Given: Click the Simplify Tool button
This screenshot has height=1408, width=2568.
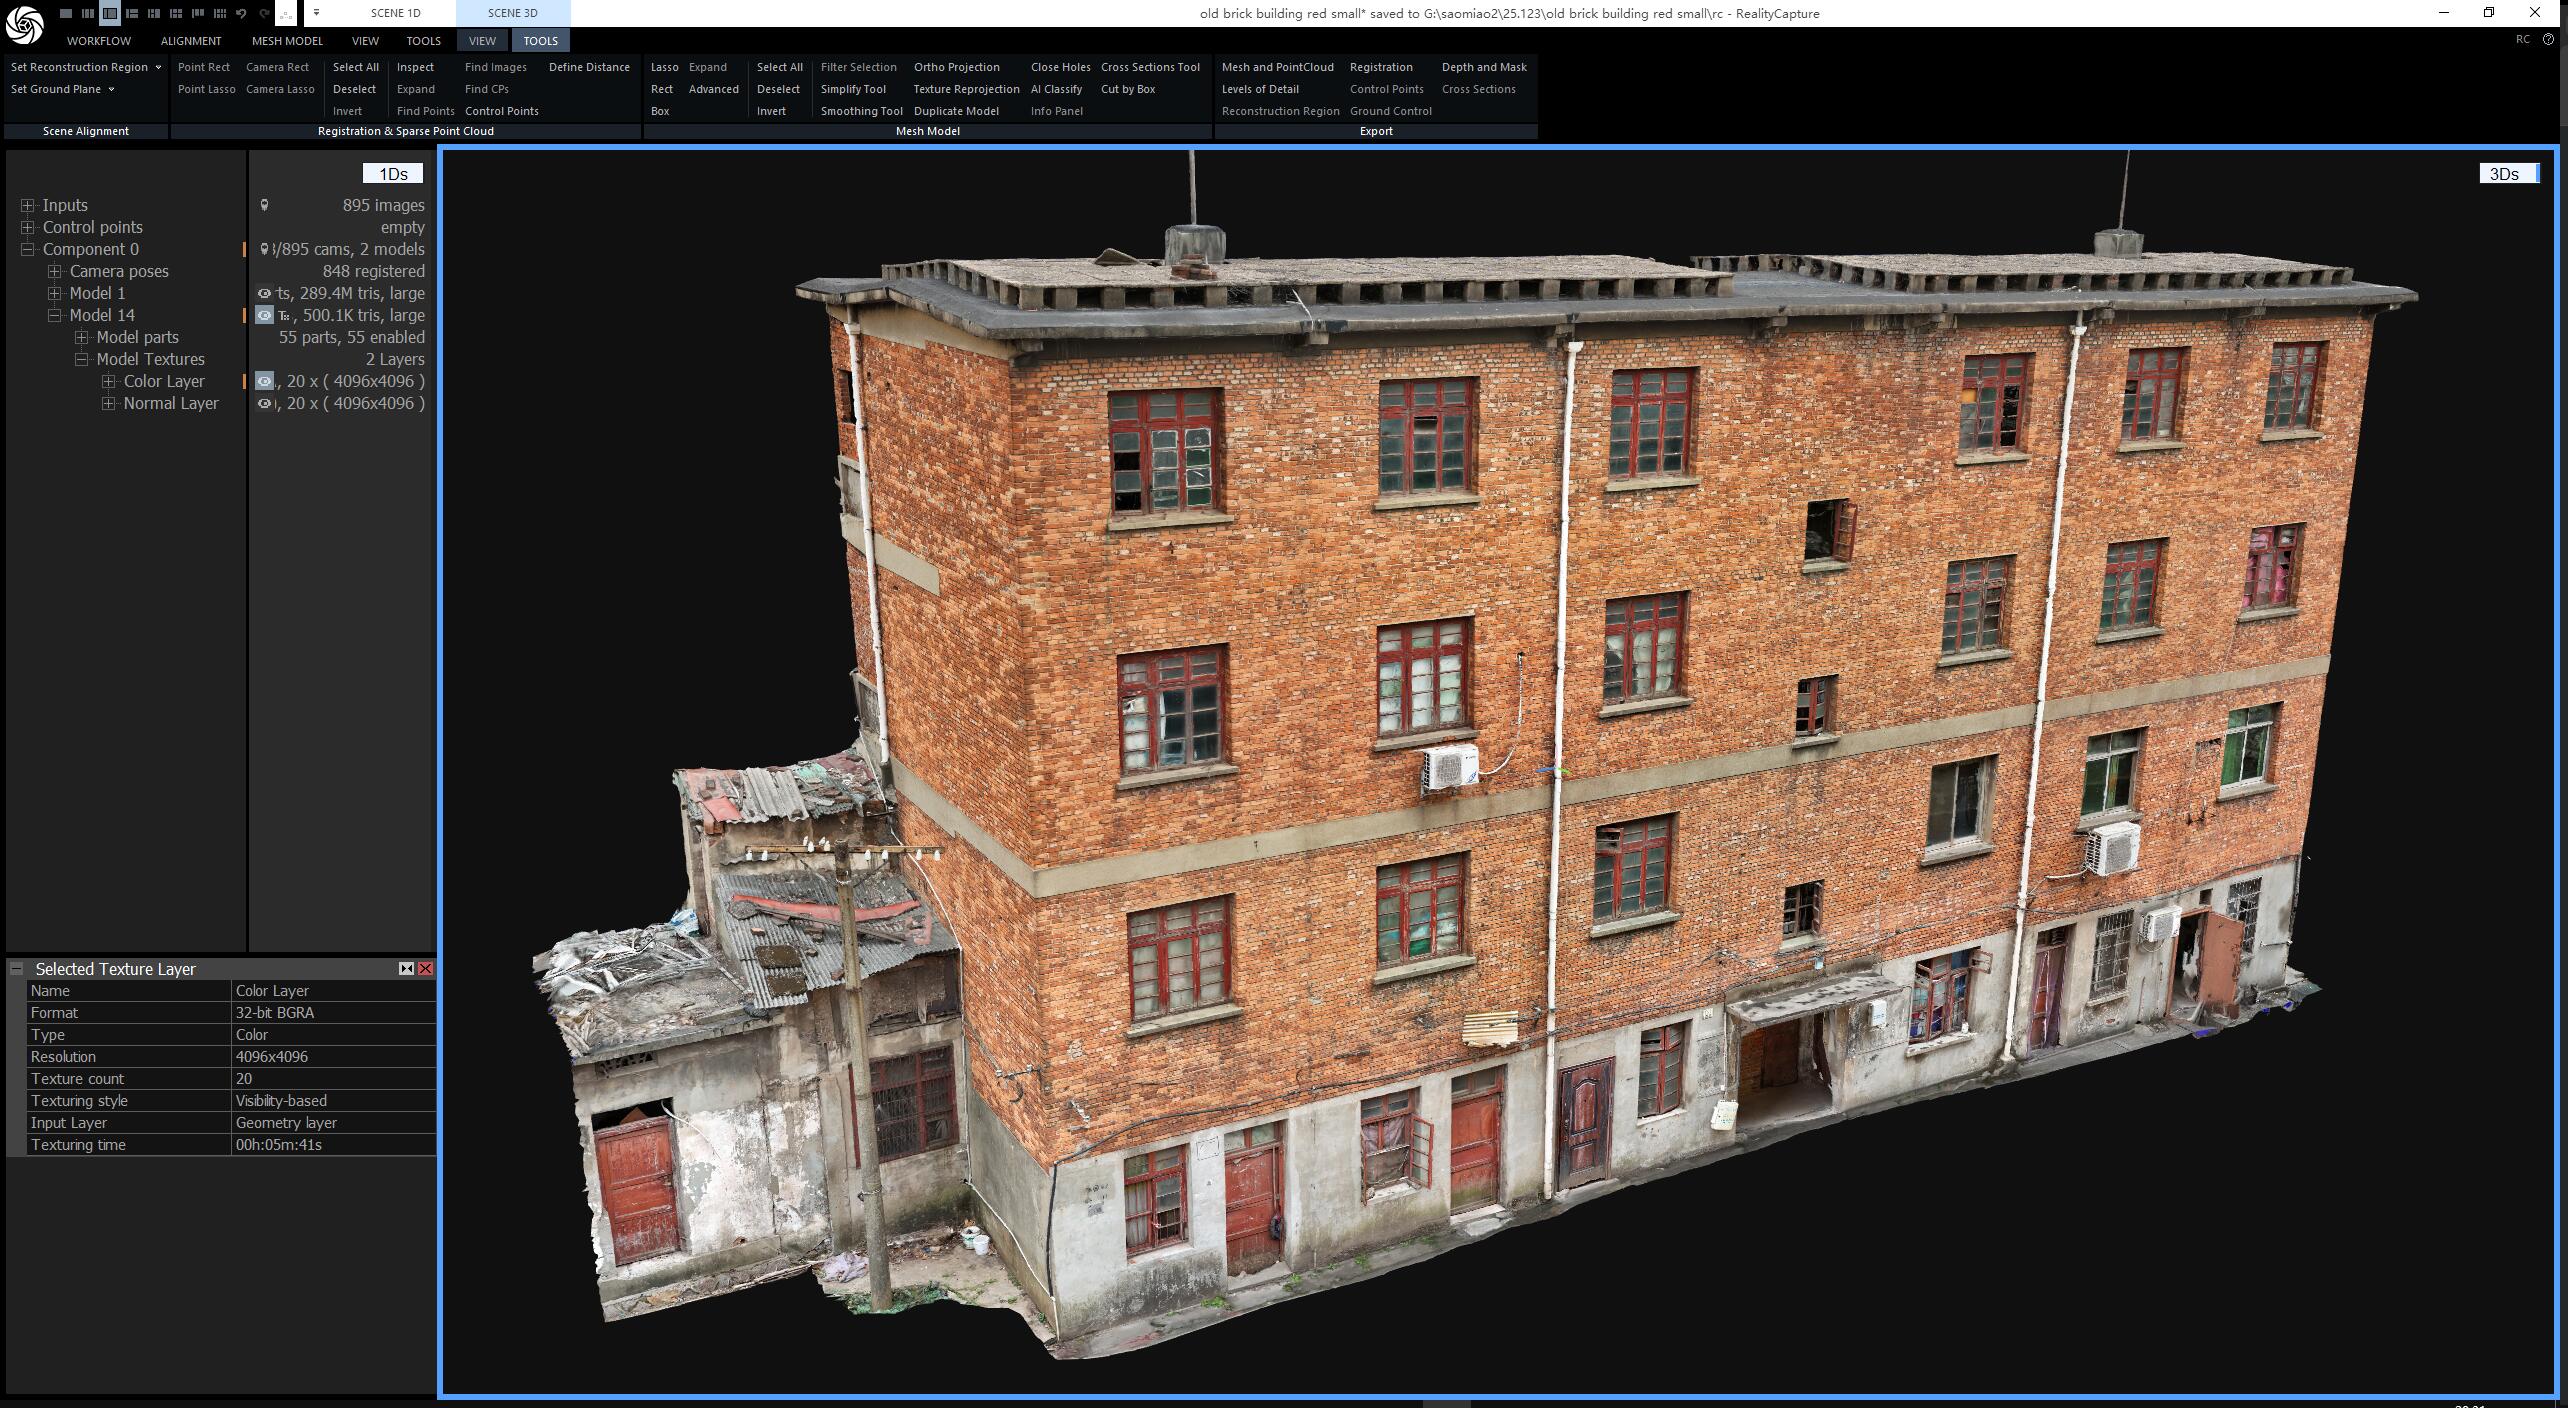Looking at the screenshot, I should 853,89.
